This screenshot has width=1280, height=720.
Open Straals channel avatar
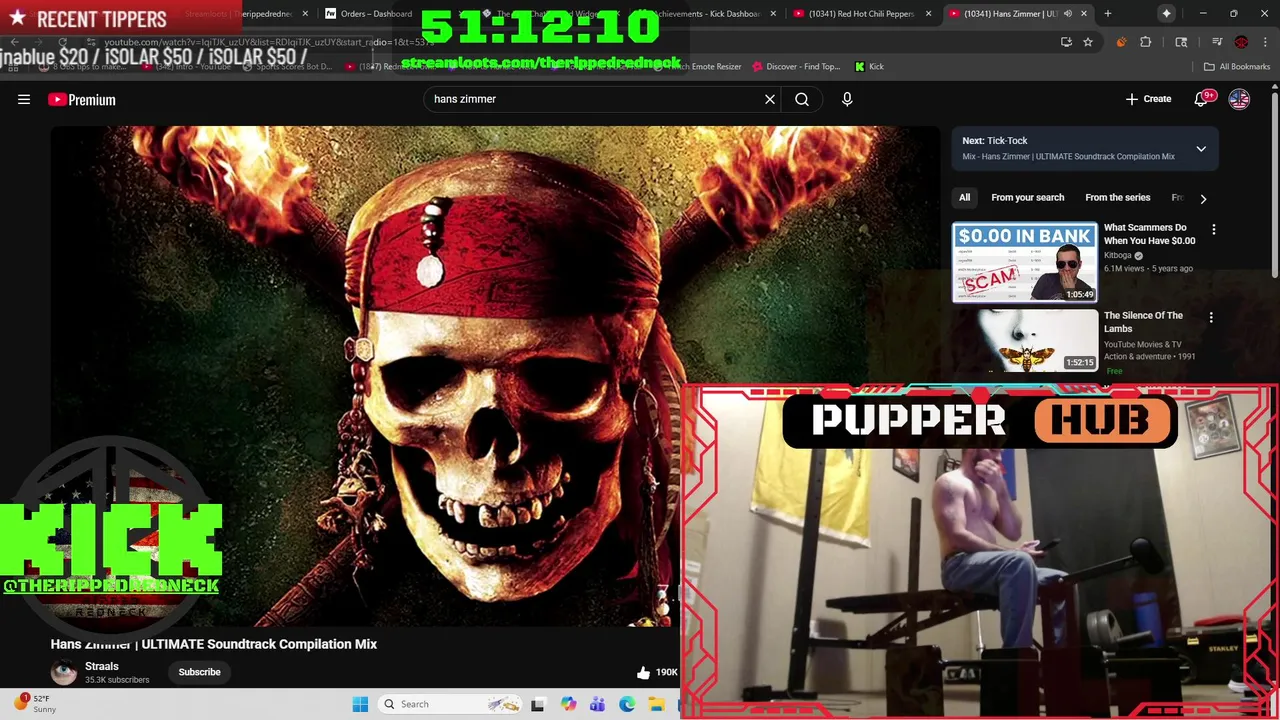[x=63, y=672]
